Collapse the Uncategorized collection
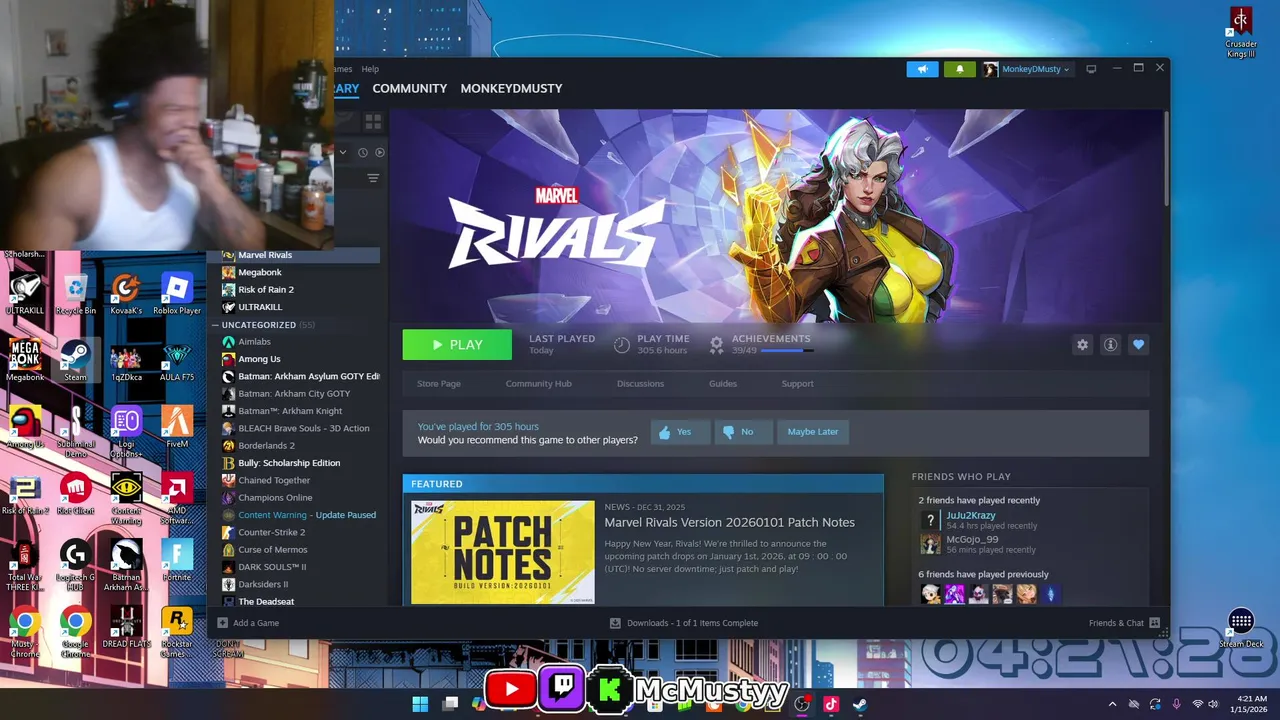This screenshot has height=720, width=1280. (x=215, y=325)
